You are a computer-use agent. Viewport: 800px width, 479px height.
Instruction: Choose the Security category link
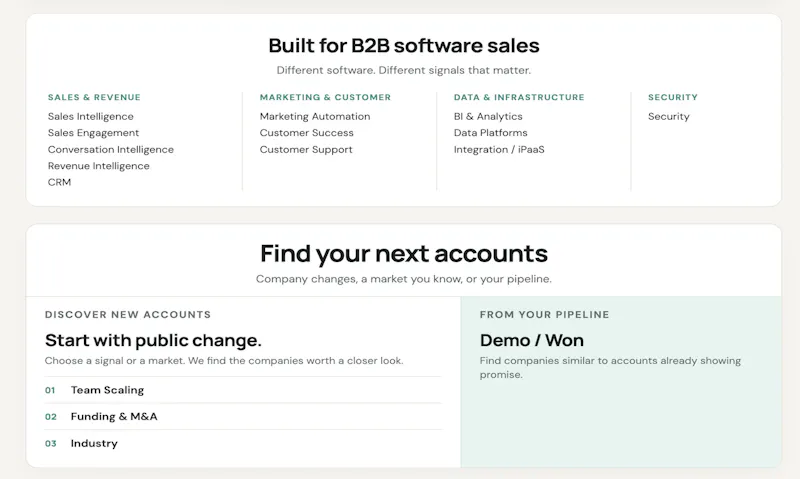668,116
